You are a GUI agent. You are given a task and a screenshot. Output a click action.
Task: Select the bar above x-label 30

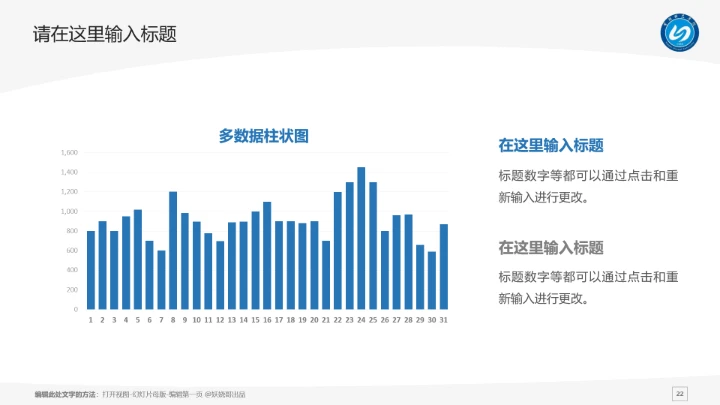point(432,281)
